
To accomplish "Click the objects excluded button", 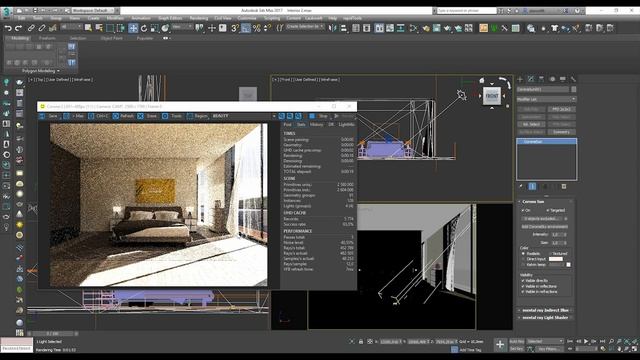I will coord(542,219).
